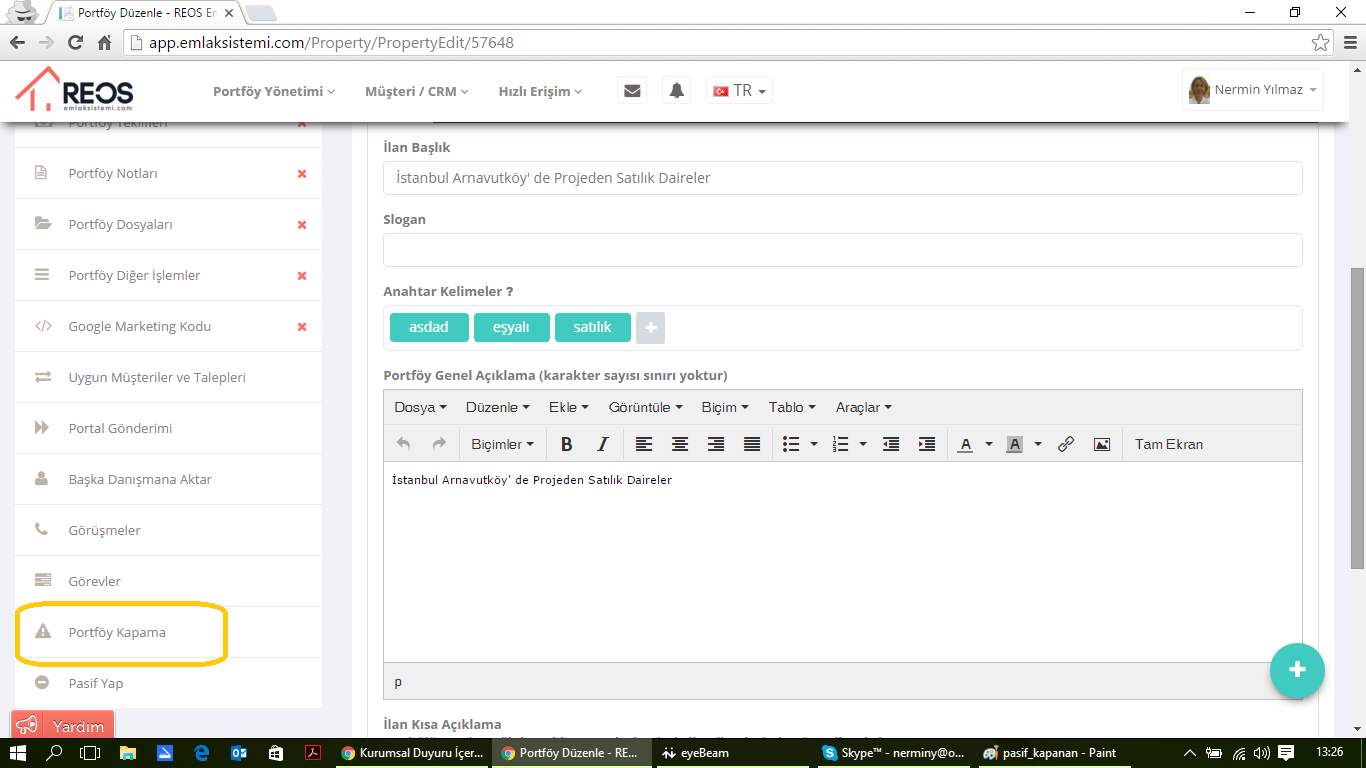Align text center in the editor

(680, 444)
